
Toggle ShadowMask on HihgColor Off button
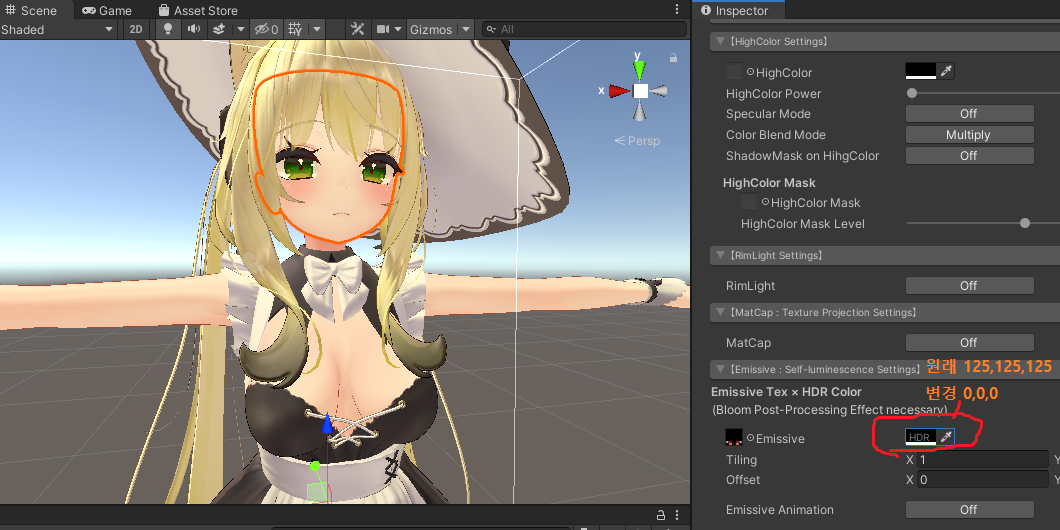pos(969,155)
